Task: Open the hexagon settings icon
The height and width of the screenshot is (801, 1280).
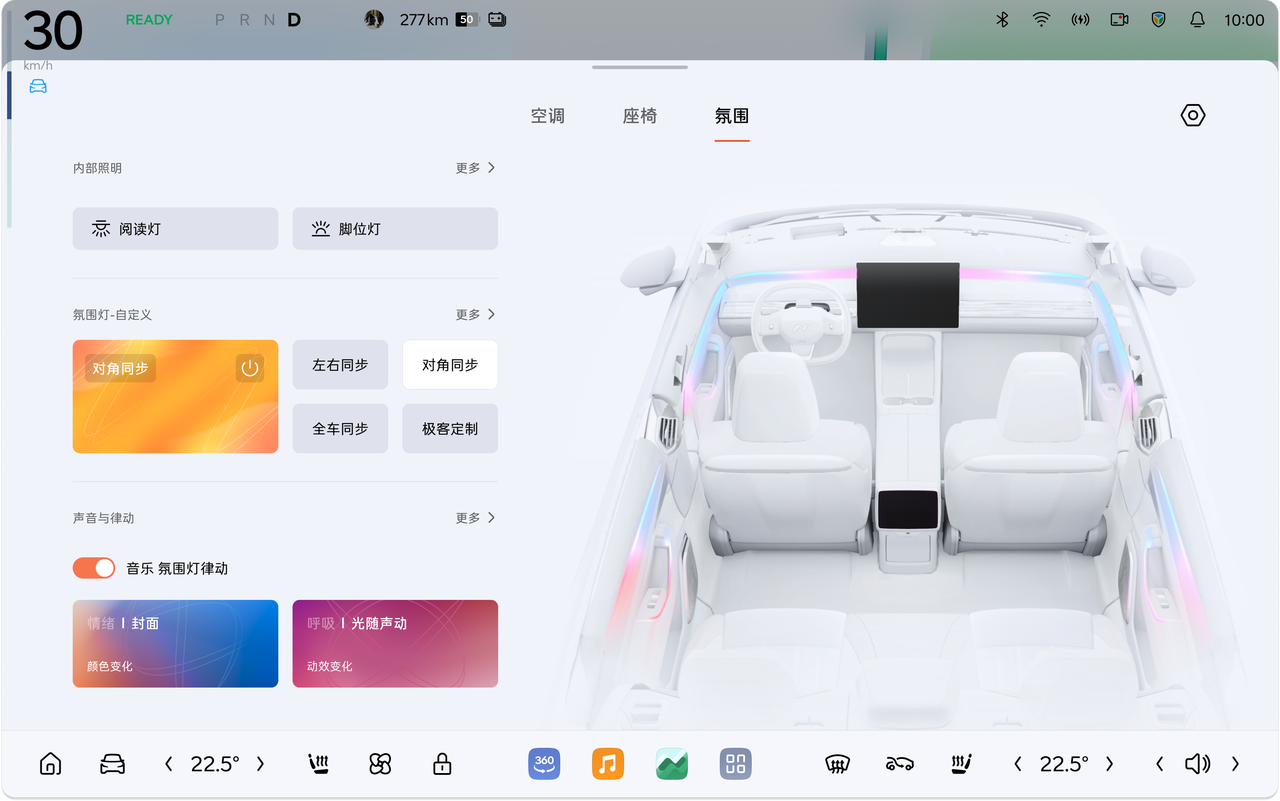Action: point(1193,115)
